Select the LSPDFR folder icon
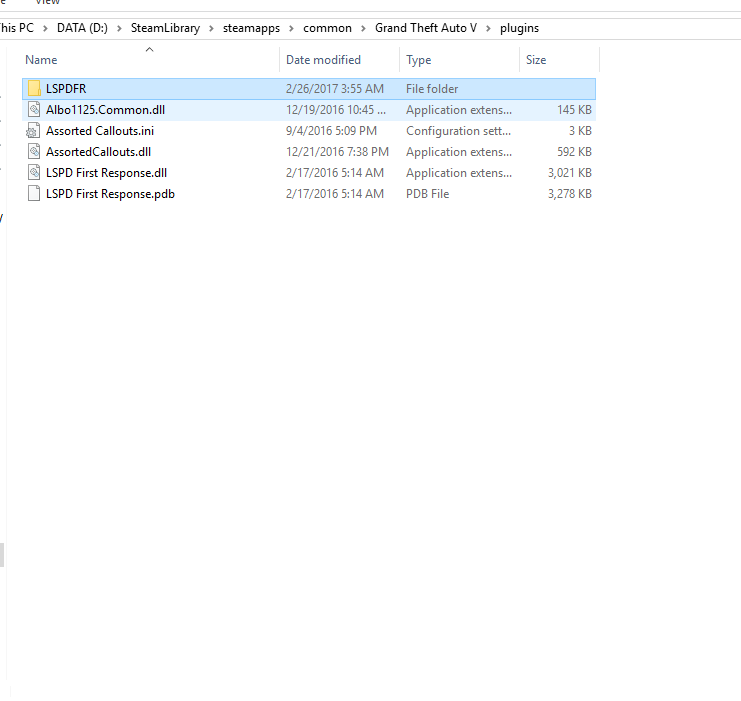741x701 pixels. pos(34,88)
